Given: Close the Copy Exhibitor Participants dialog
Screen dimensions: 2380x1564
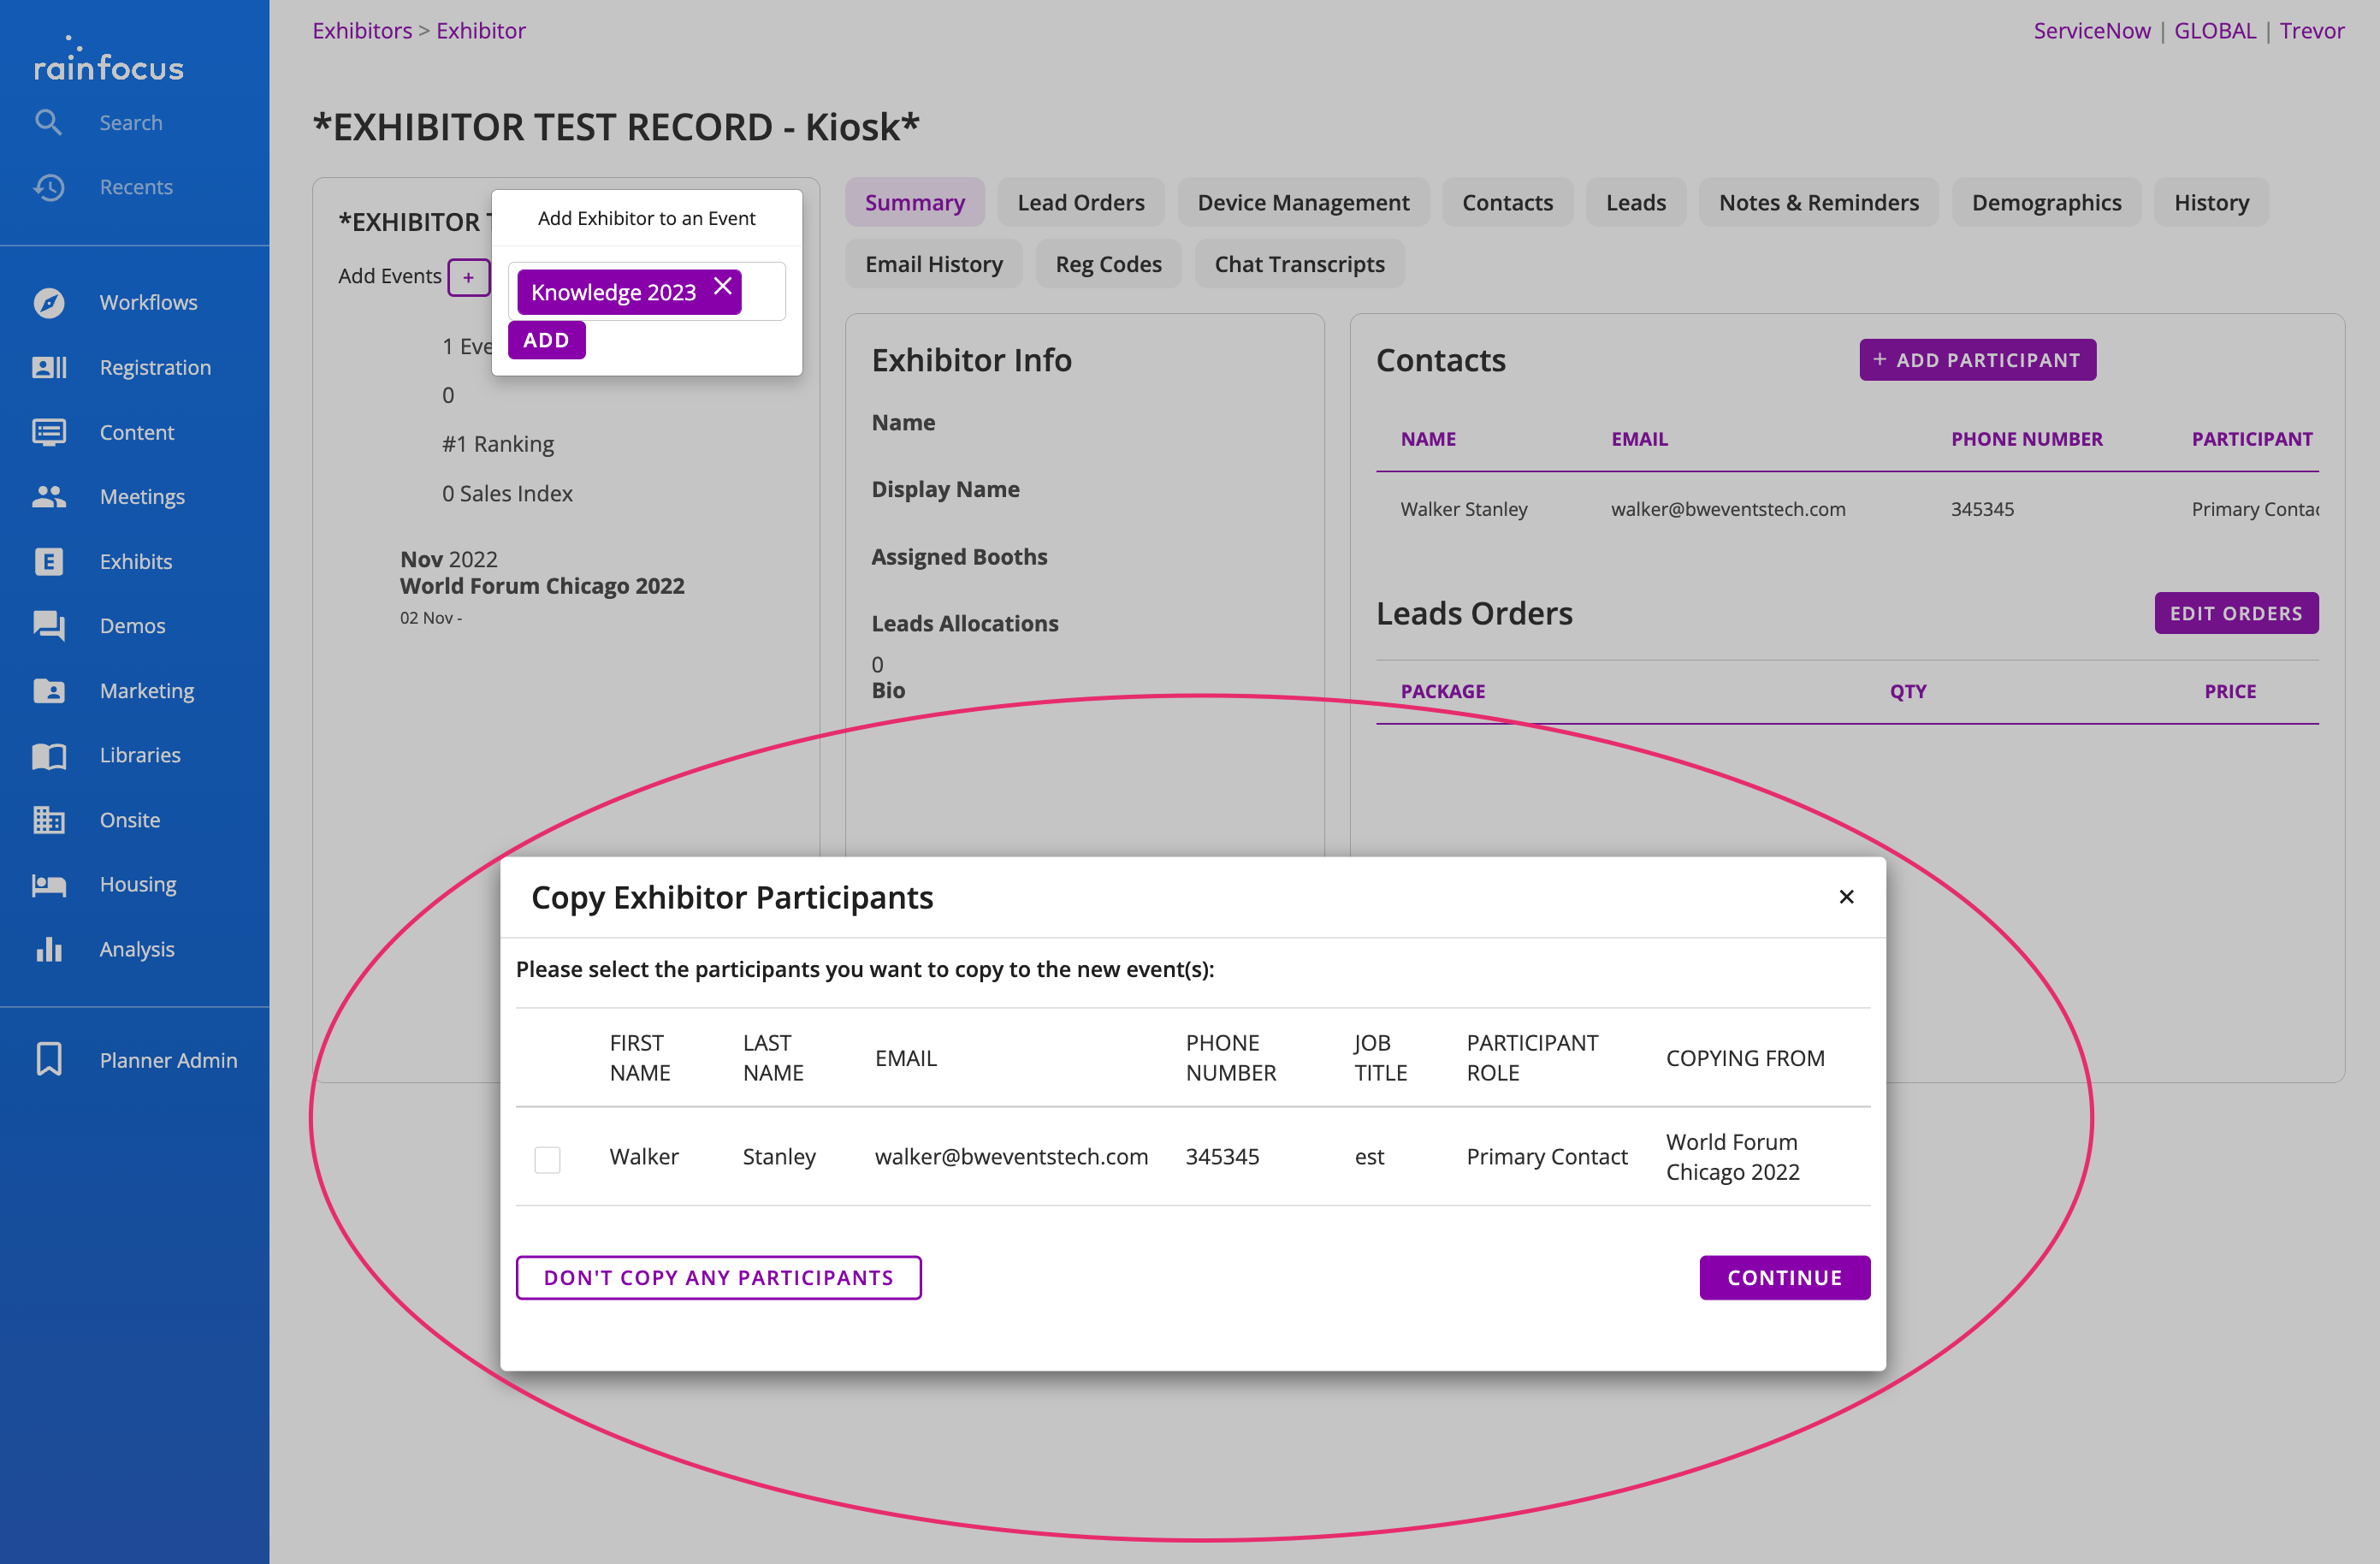Looking at the screenshot, I should (1846, 897).
